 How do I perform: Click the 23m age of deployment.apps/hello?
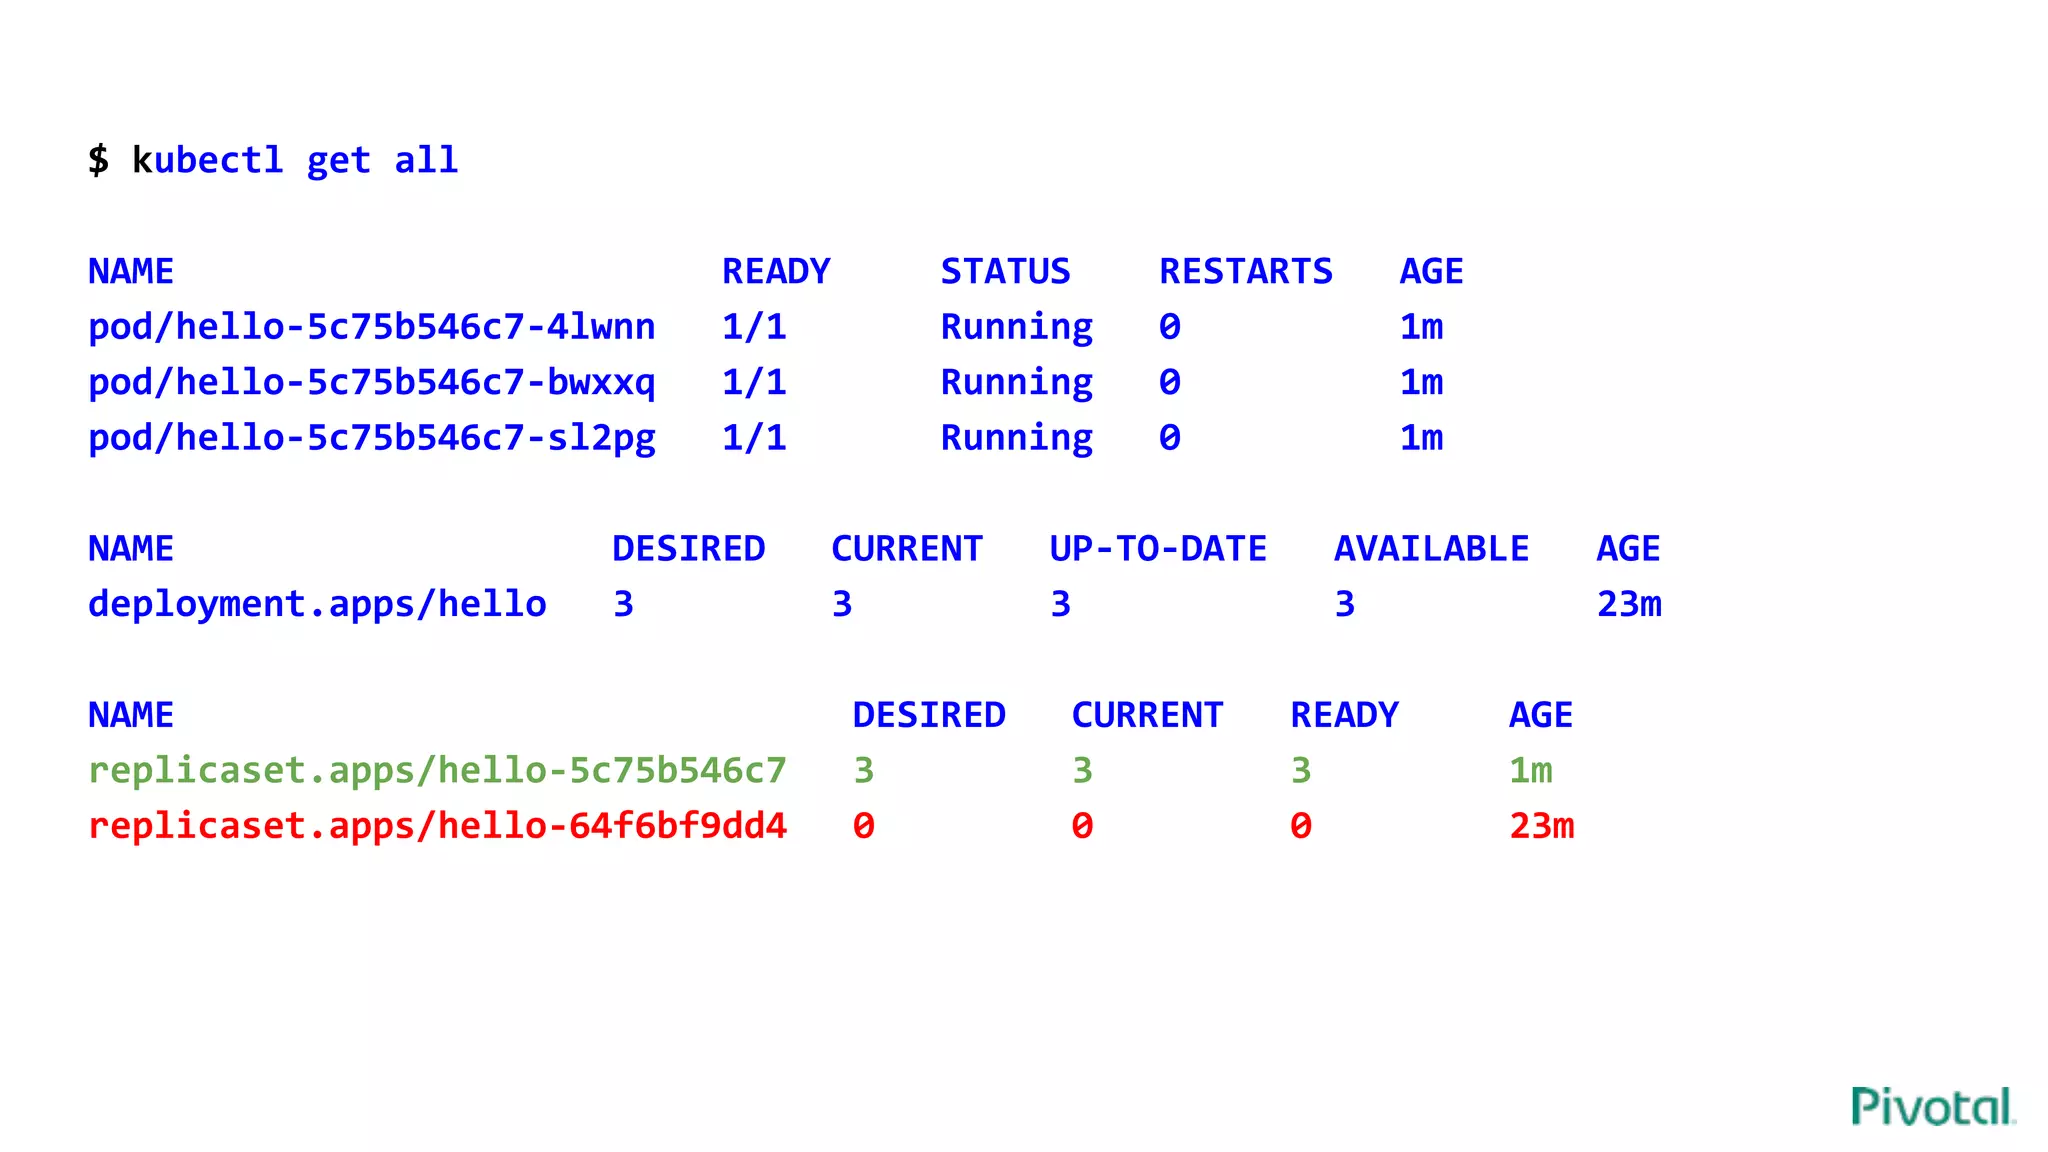[x=1629, y=604]
